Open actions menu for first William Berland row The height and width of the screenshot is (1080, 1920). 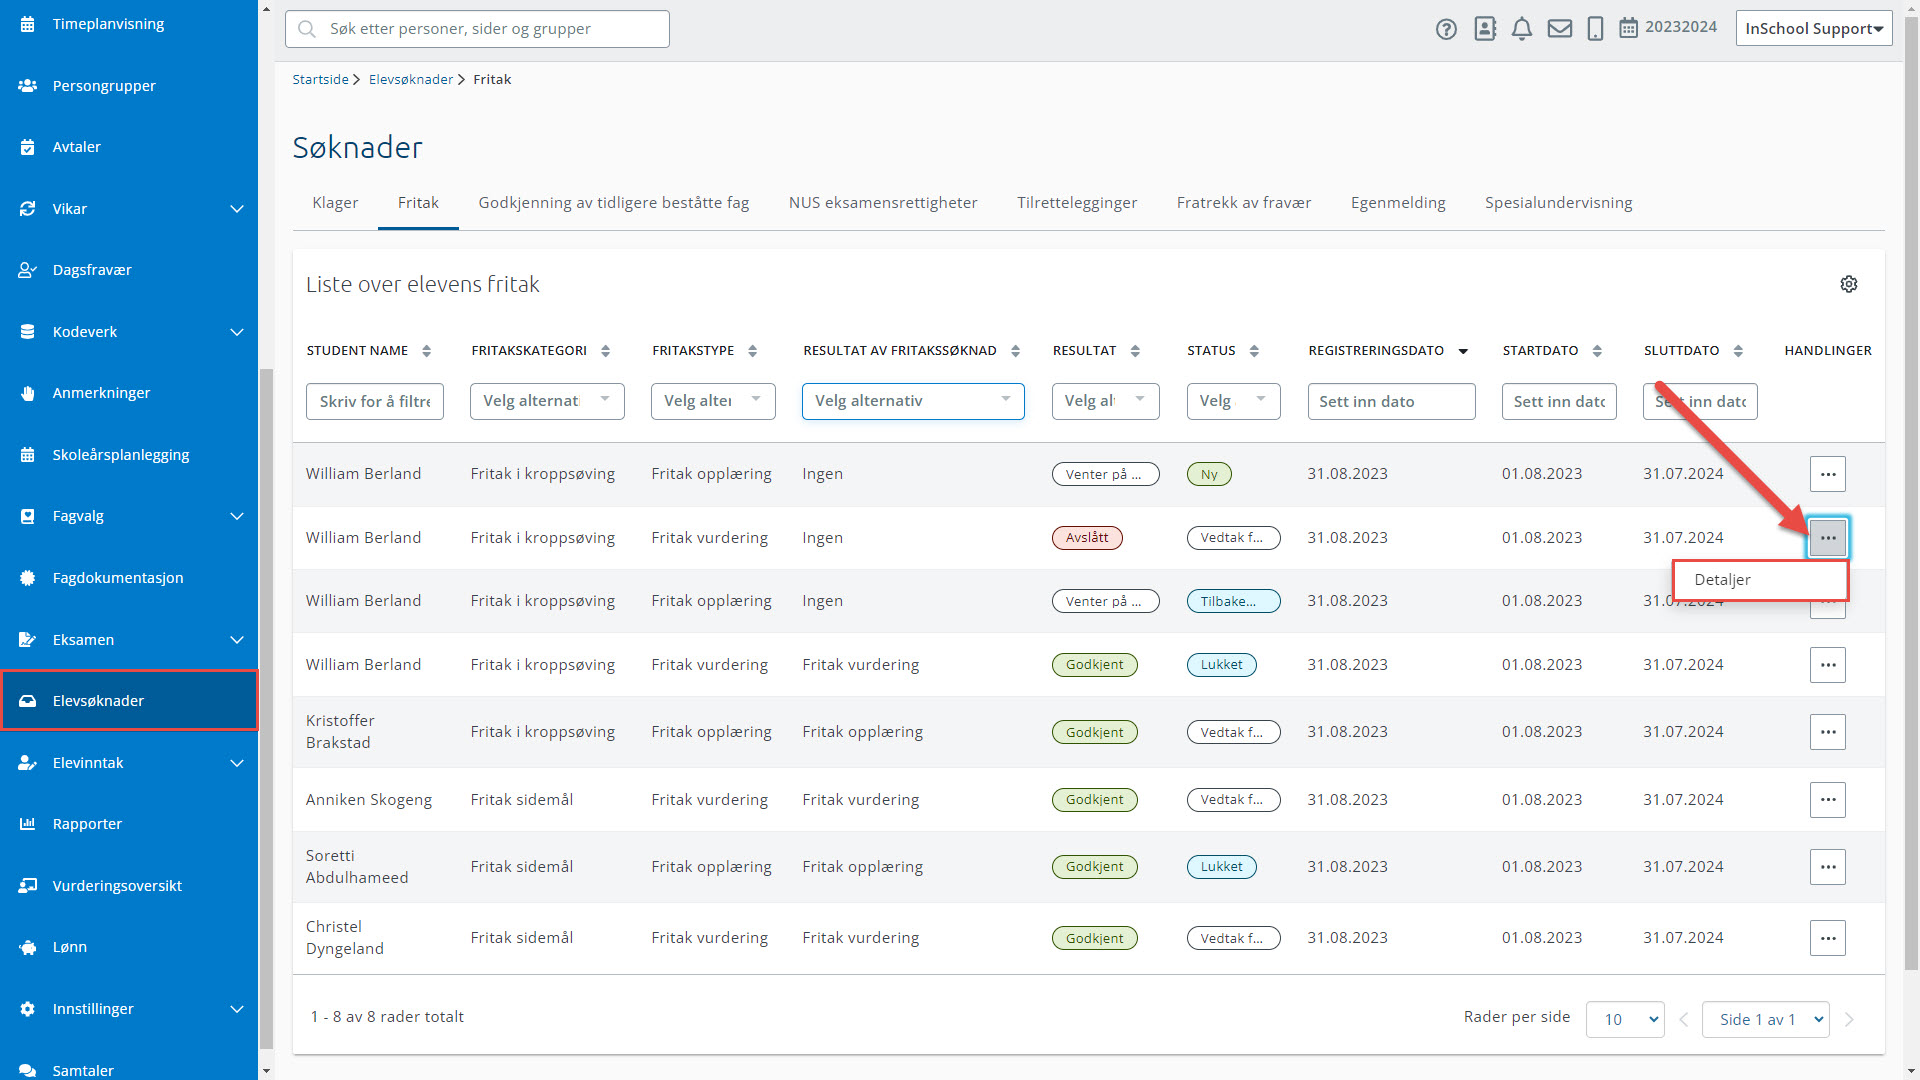click(x=1827, y=474)
